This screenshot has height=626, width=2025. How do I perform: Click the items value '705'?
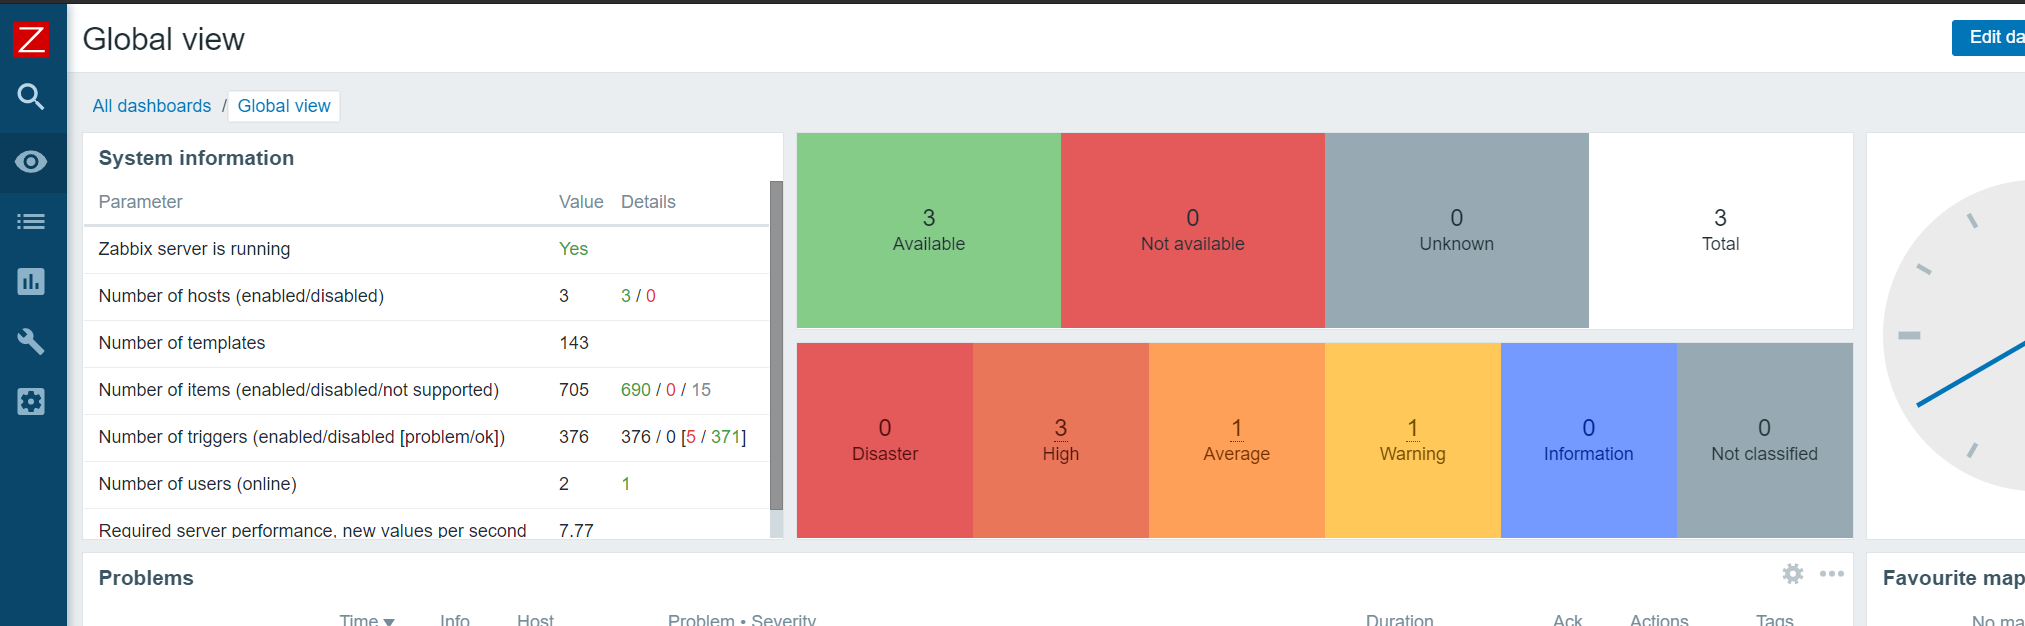[x=574, y=390]
